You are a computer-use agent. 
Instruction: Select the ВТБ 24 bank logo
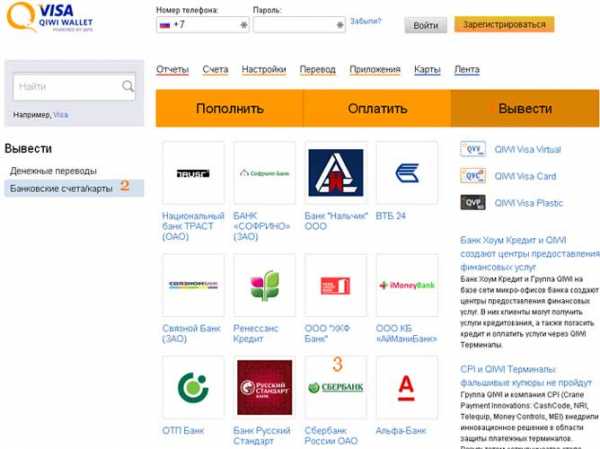point(407,173)
